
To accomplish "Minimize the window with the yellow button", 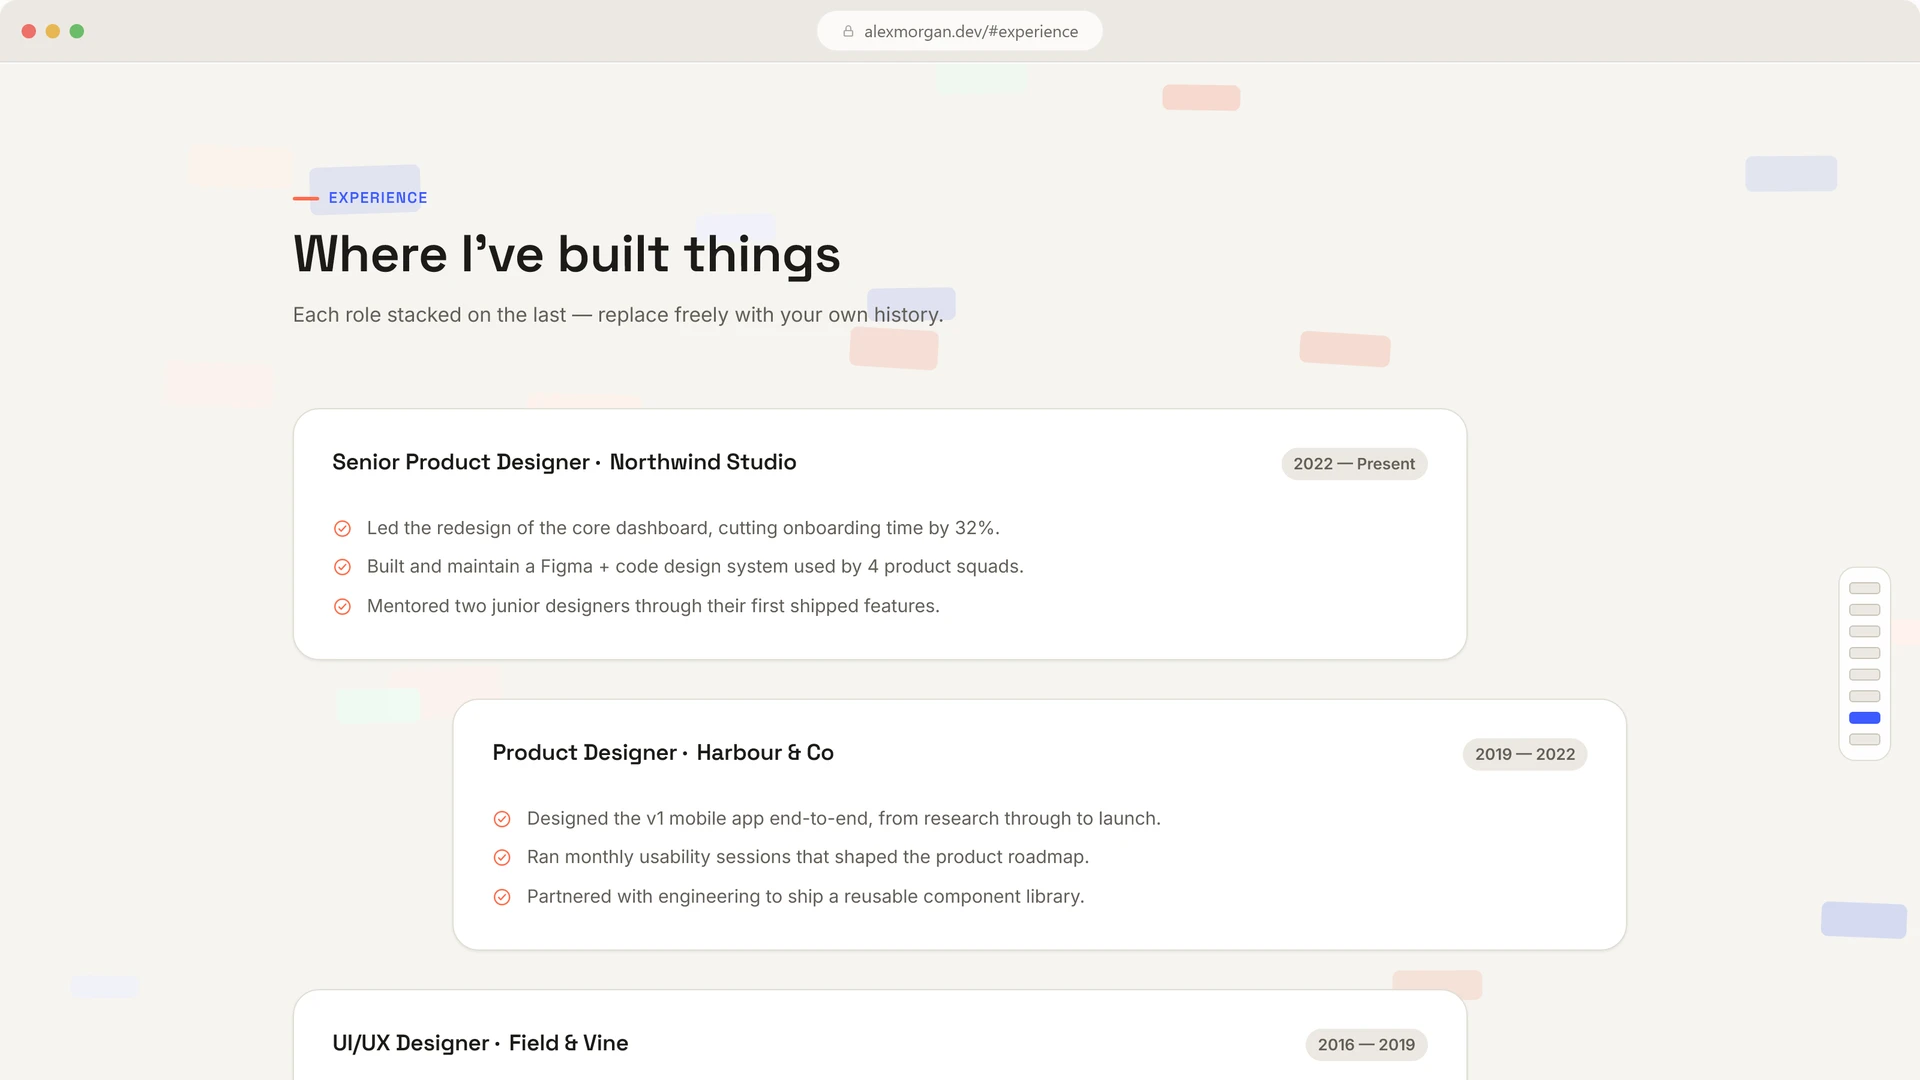I will point(53,31).
